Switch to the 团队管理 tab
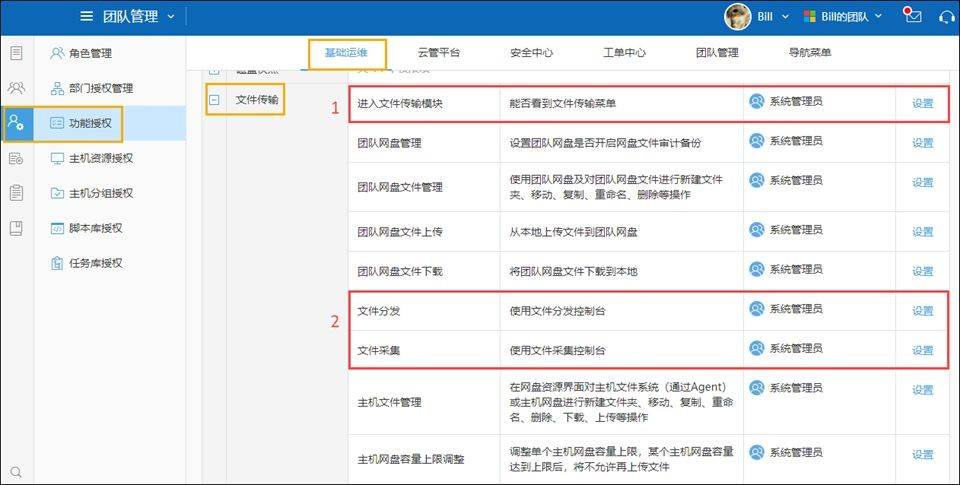960x485 pixels. tap(717, 53)
